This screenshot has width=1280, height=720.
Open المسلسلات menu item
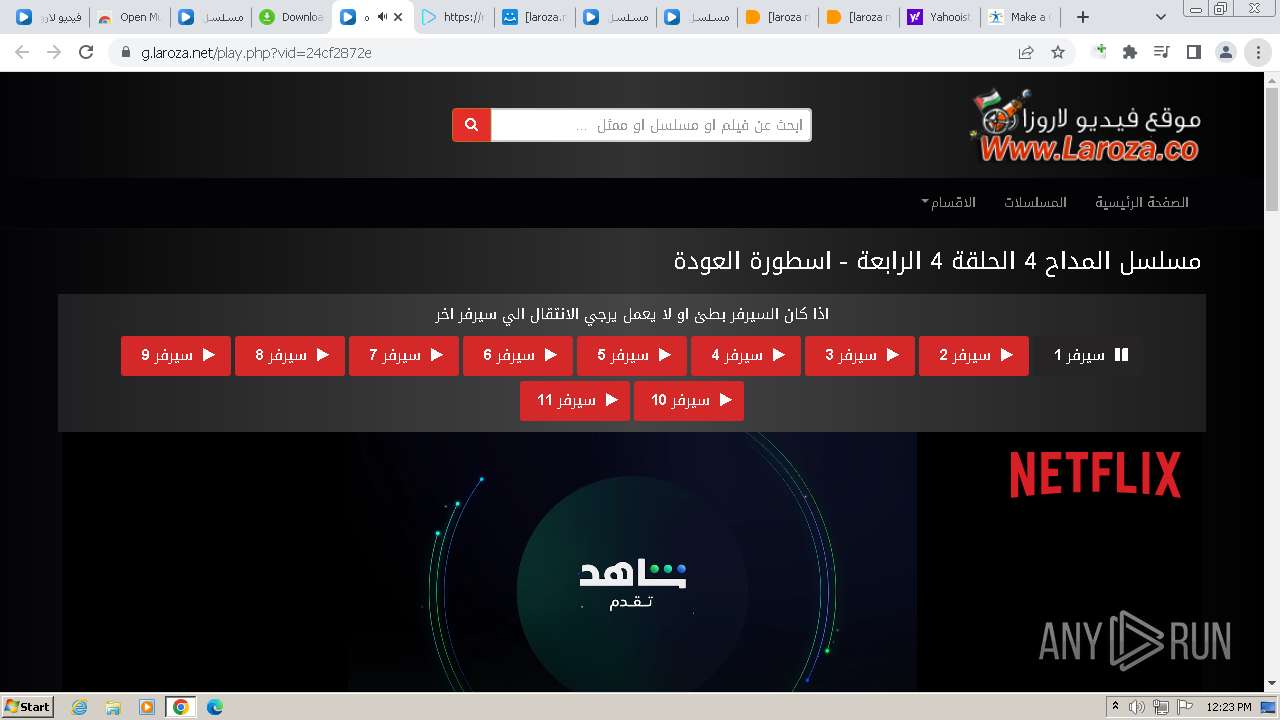(x=1035, y=202)
